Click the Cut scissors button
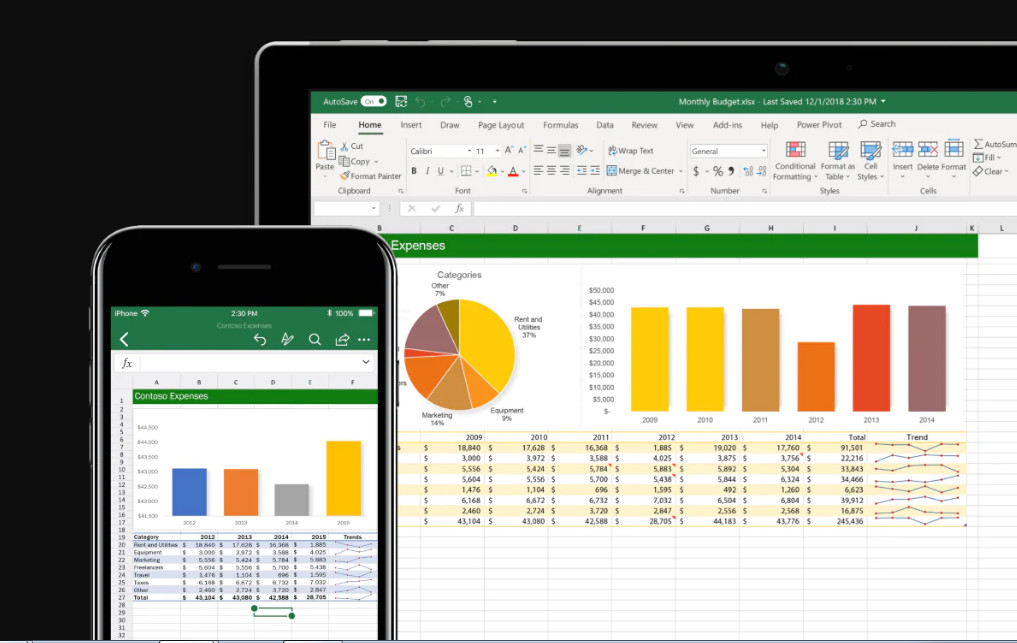The image size is (1017, 643). coord(352,146)
